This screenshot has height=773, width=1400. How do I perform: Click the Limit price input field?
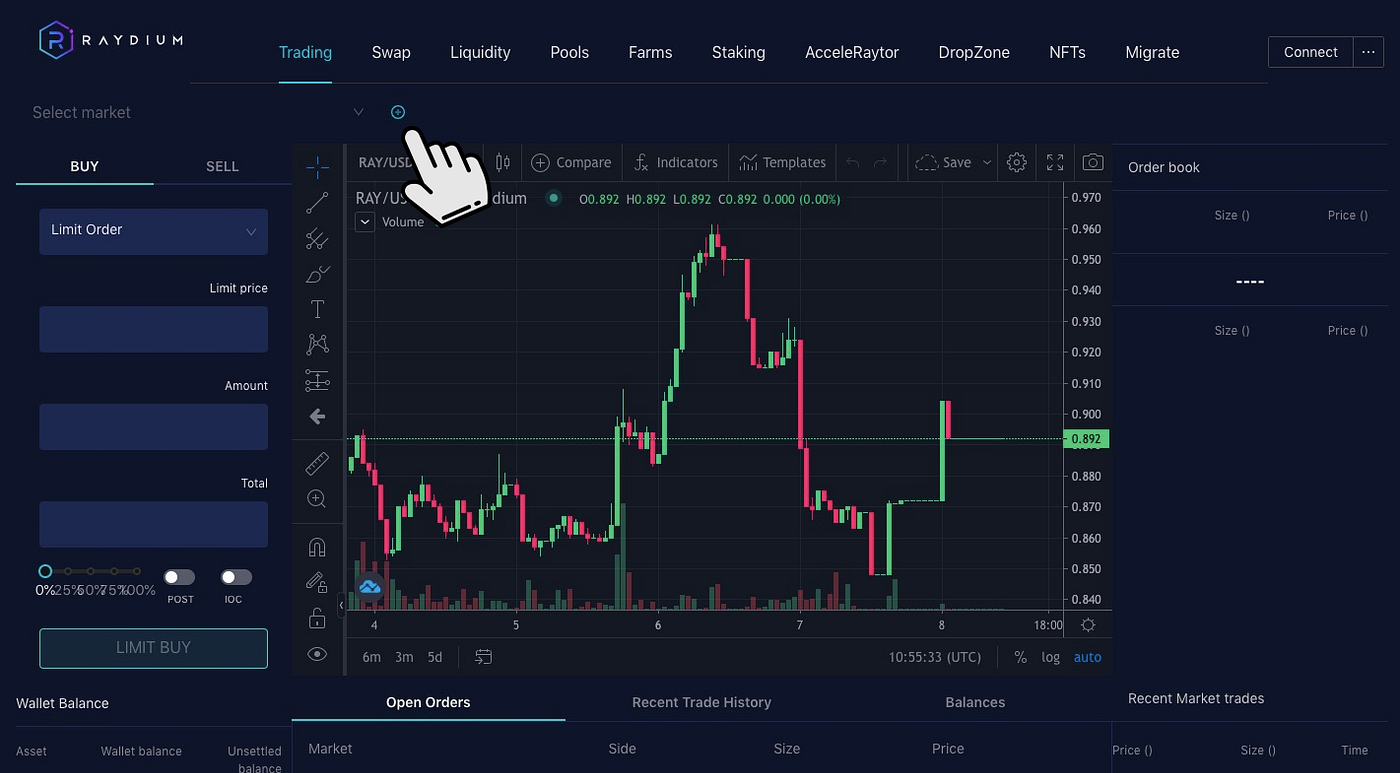click(x=153, y=329)
